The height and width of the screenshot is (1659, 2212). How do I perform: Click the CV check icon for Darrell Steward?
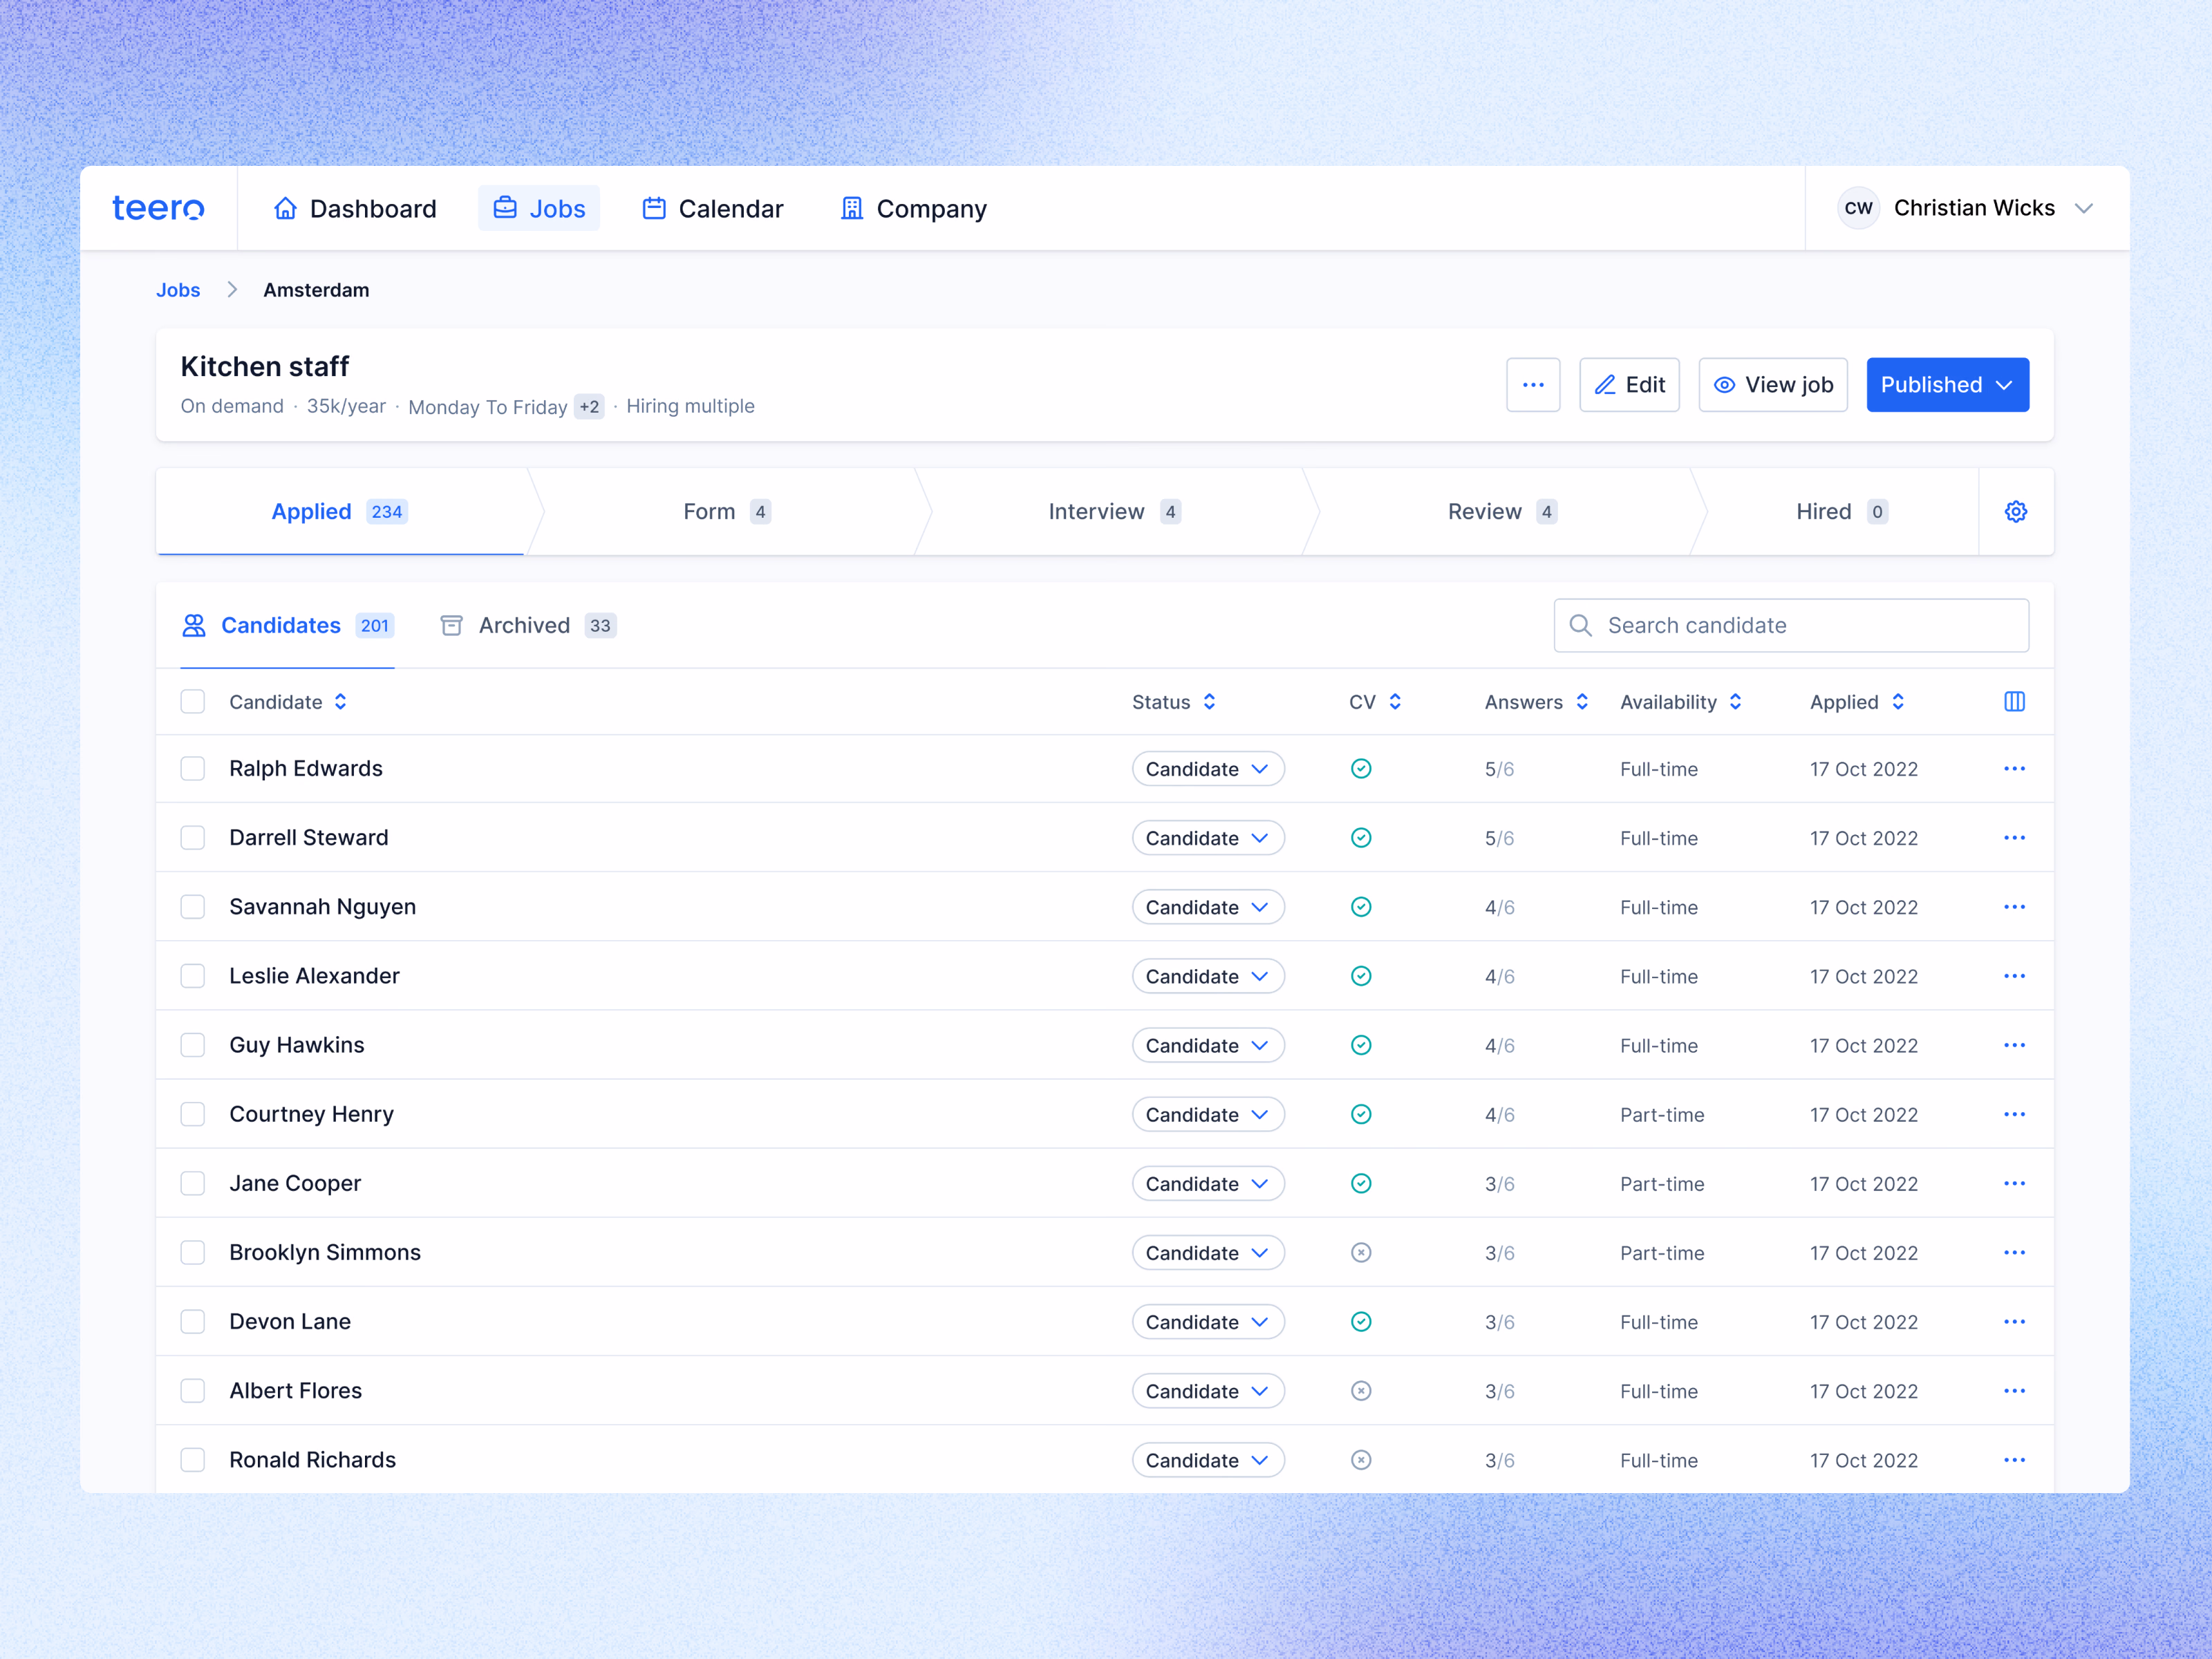[x=1360, y=837]
